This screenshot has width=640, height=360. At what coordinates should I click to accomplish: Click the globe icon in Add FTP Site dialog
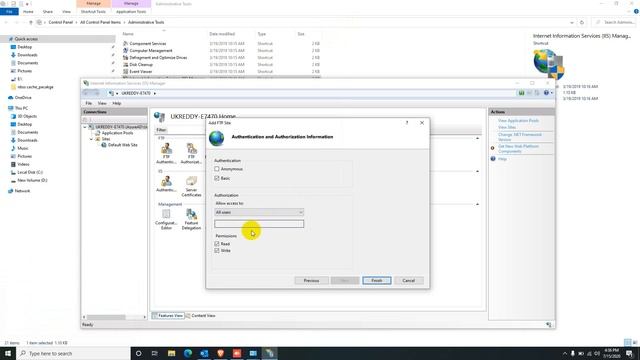pos(216,138)
